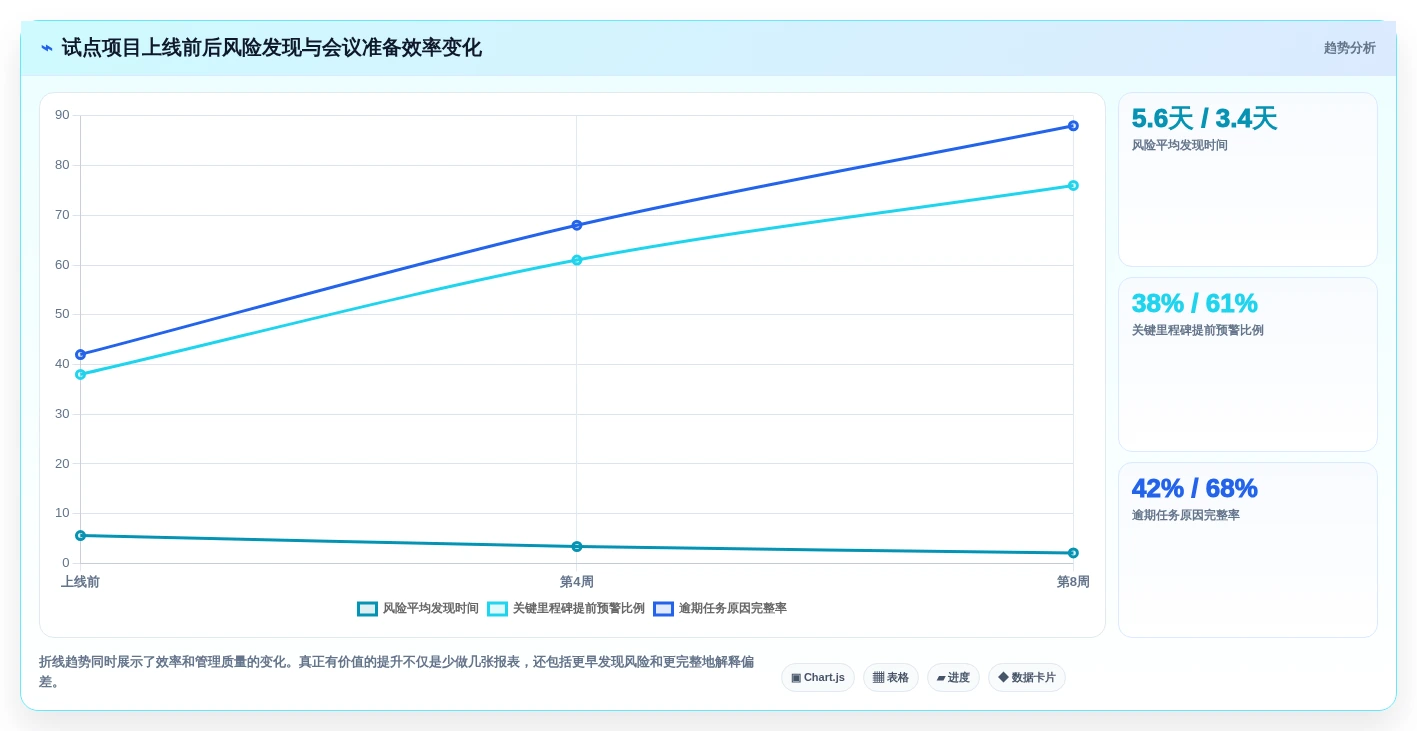The width and height of the screenshot is (1417, 731).
Task: Click the teal 风险平均发现时间 legend swatch
Action: point(367,609)
